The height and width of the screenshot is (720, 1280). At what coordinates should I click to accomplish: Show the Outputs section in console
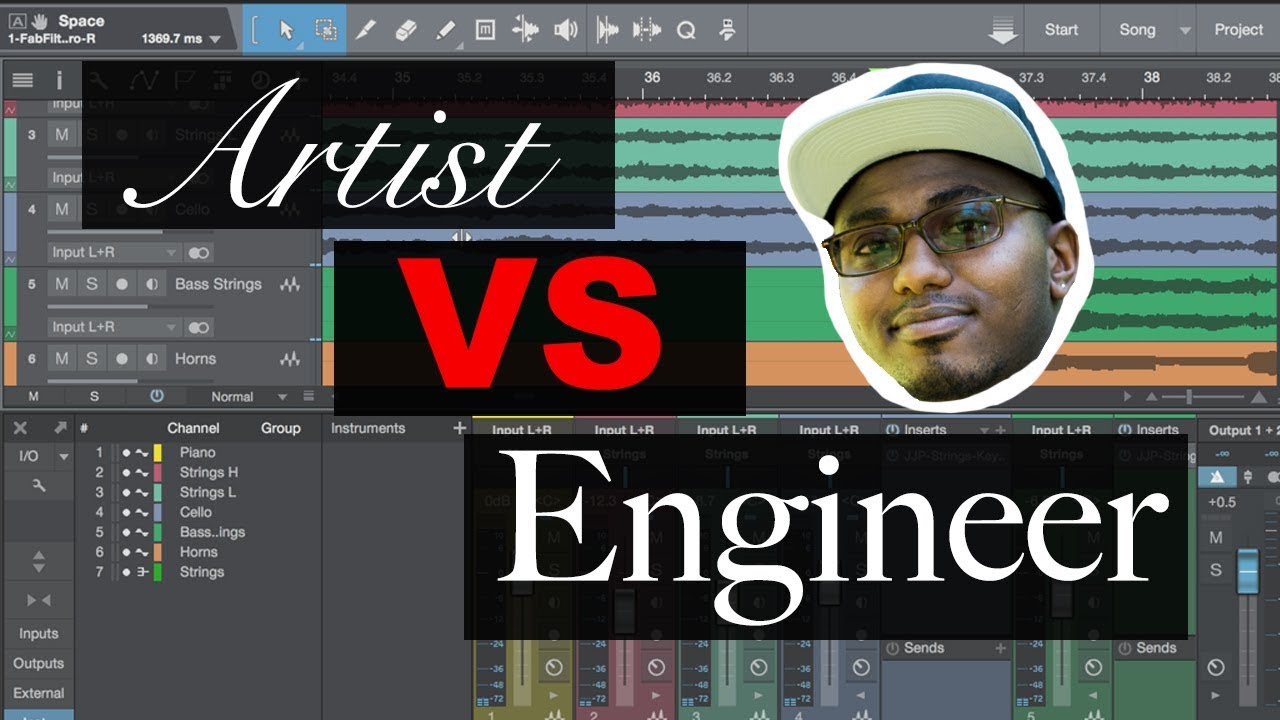click(x=38, y=663)
